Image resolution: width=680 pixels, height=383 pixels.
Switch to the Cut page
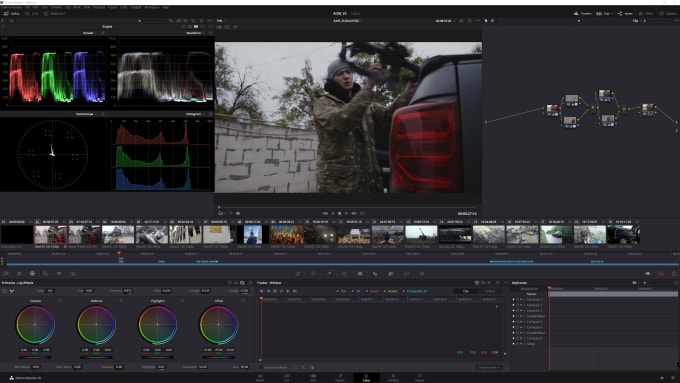click(287, 377)
